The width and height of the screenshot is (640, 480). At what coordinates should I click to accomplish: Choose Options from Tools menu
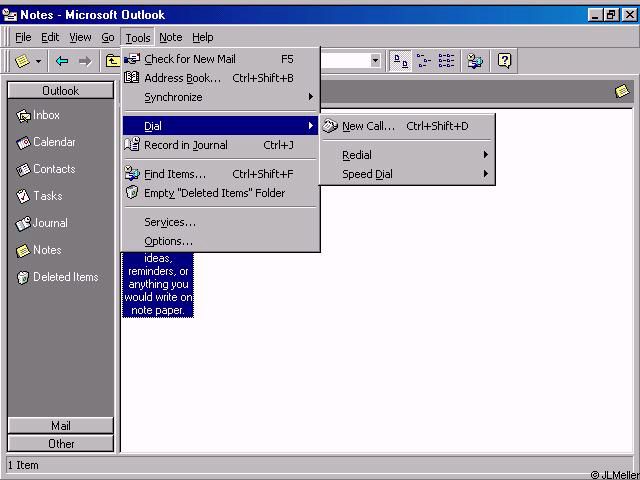coord(220,241)
